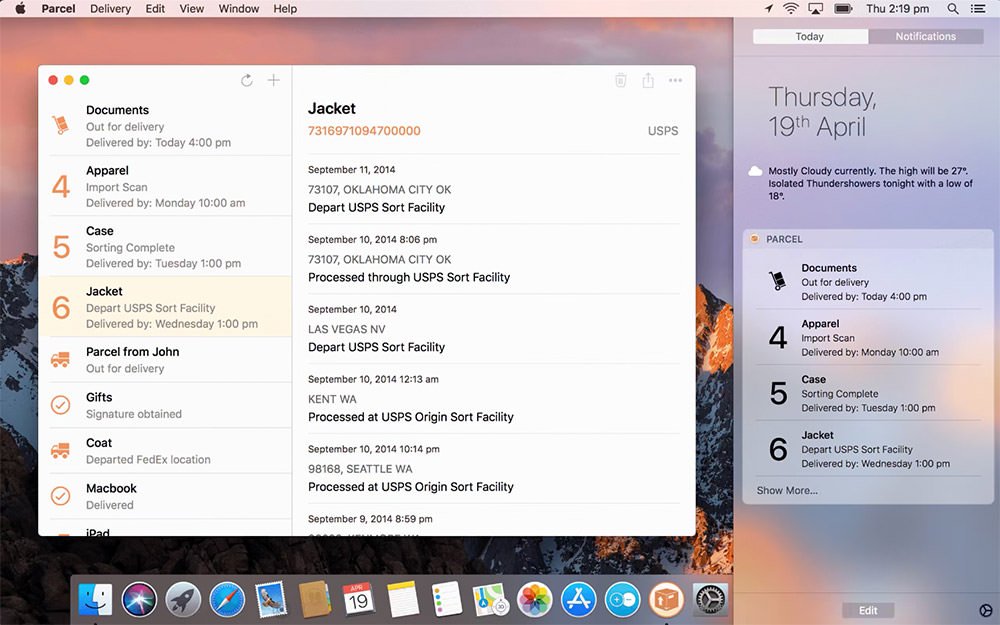Viewport: 1000px width, 625px height.
Task: Select the Macbook delivery row
Action: coord(165,496)
